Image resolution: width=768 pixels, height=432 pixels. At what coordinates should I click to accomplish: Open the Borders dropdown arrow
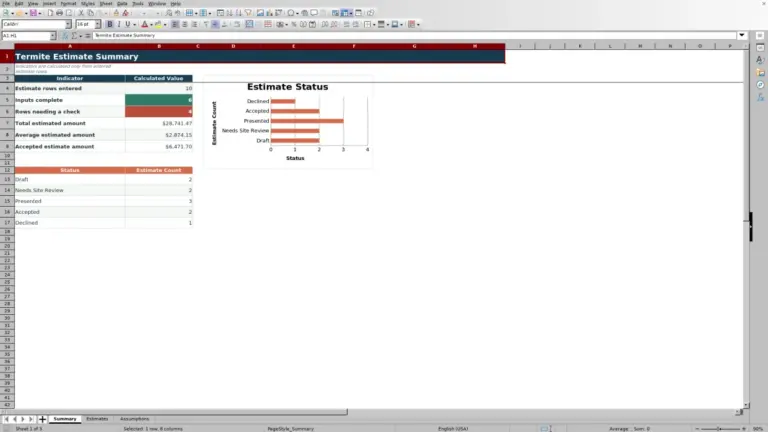[x=374, y=24]
